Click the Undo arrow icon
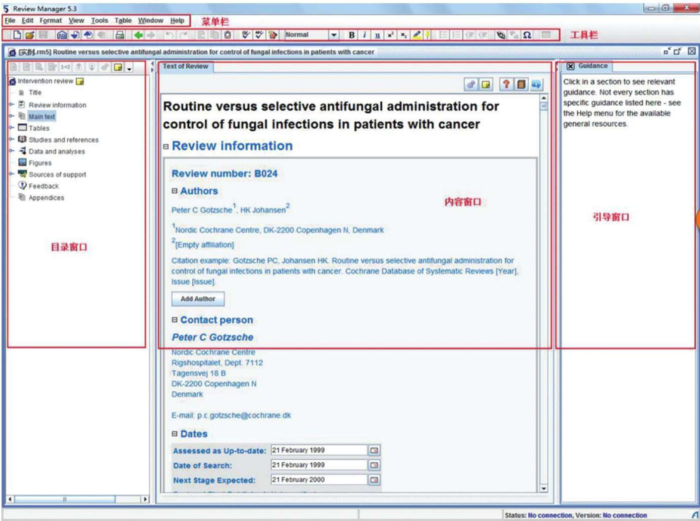Viewport: 700px width, 521px height. point(170,35)
